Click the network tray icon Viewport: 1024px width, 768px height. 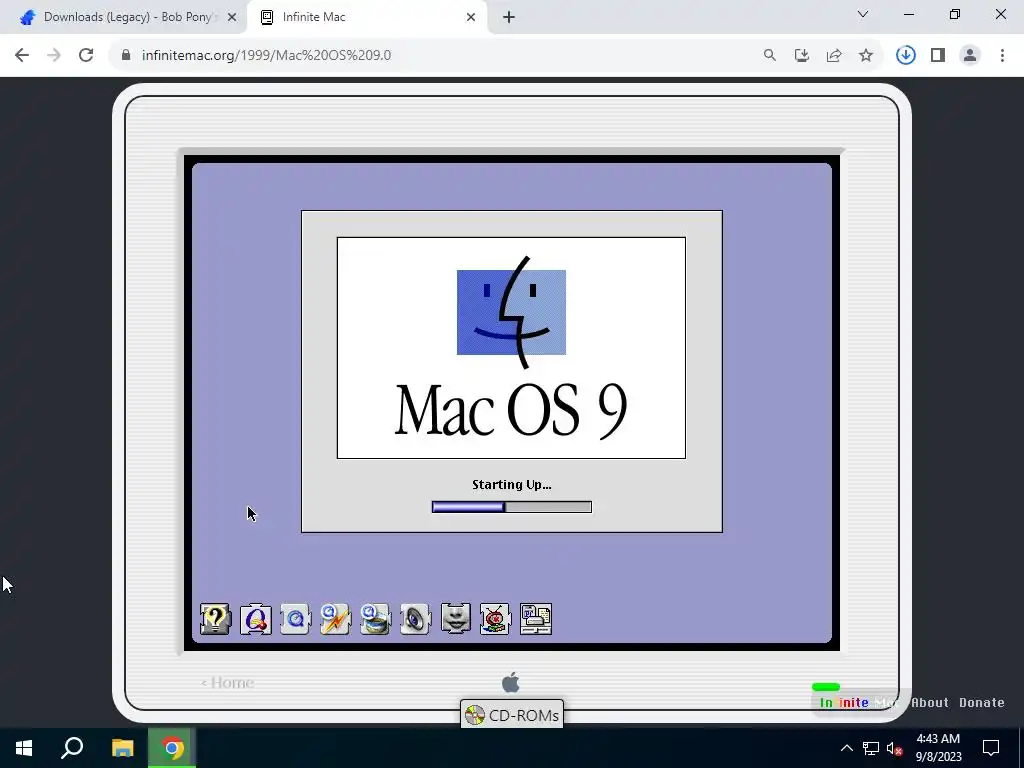tap(871, 748)
